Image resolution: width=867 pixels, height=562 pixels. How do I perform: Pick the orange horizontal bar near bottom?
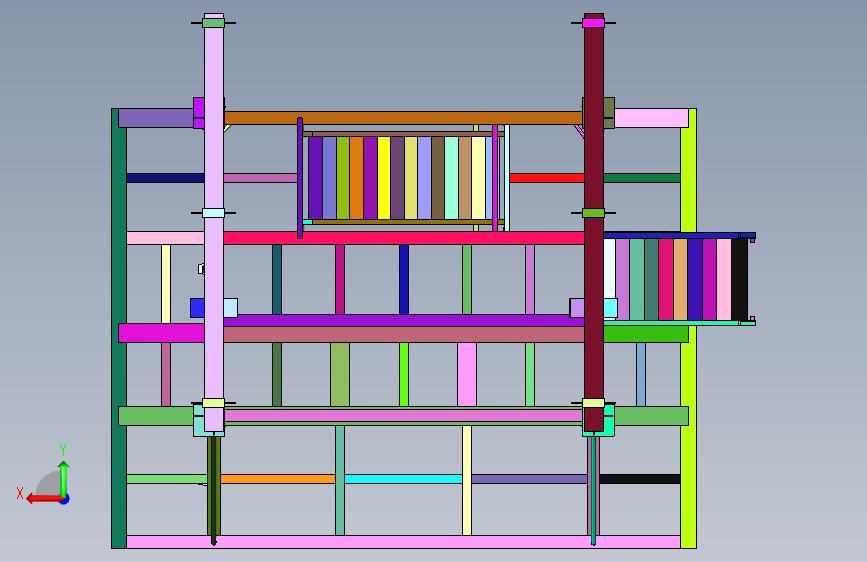[278, 479]
